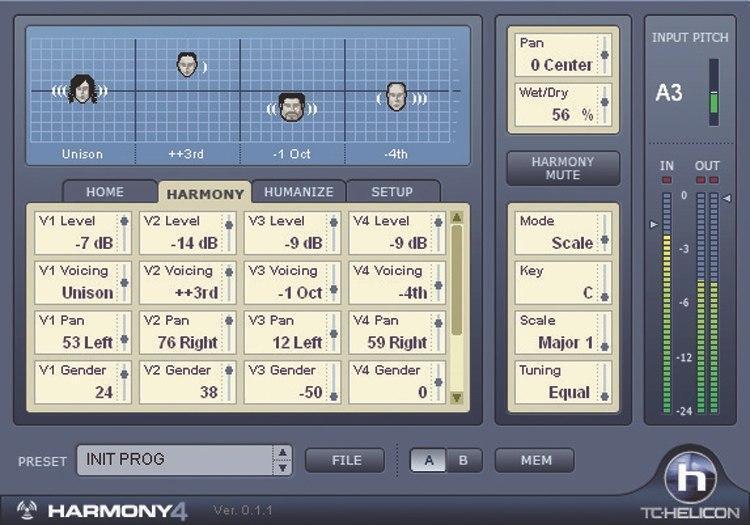Click the FILE button
The height and width of the screenshot is (525, 750).
(344, 460)
